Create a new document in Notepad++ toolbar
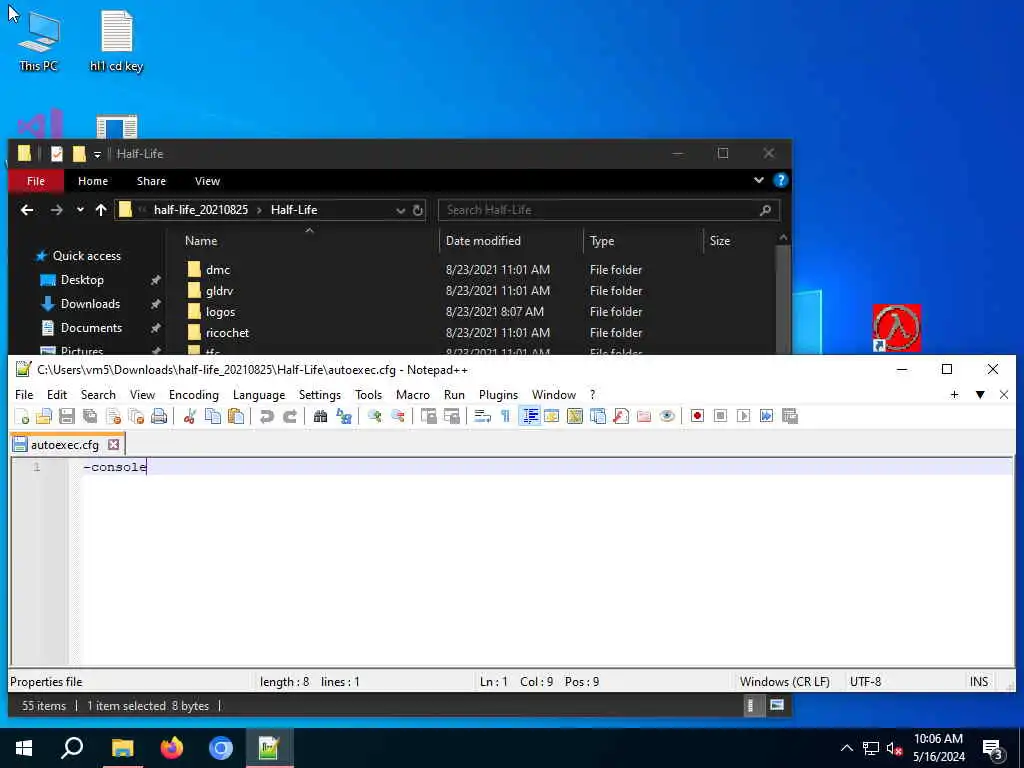Screen dimensions: 1024x768 (x=22, y=416)
